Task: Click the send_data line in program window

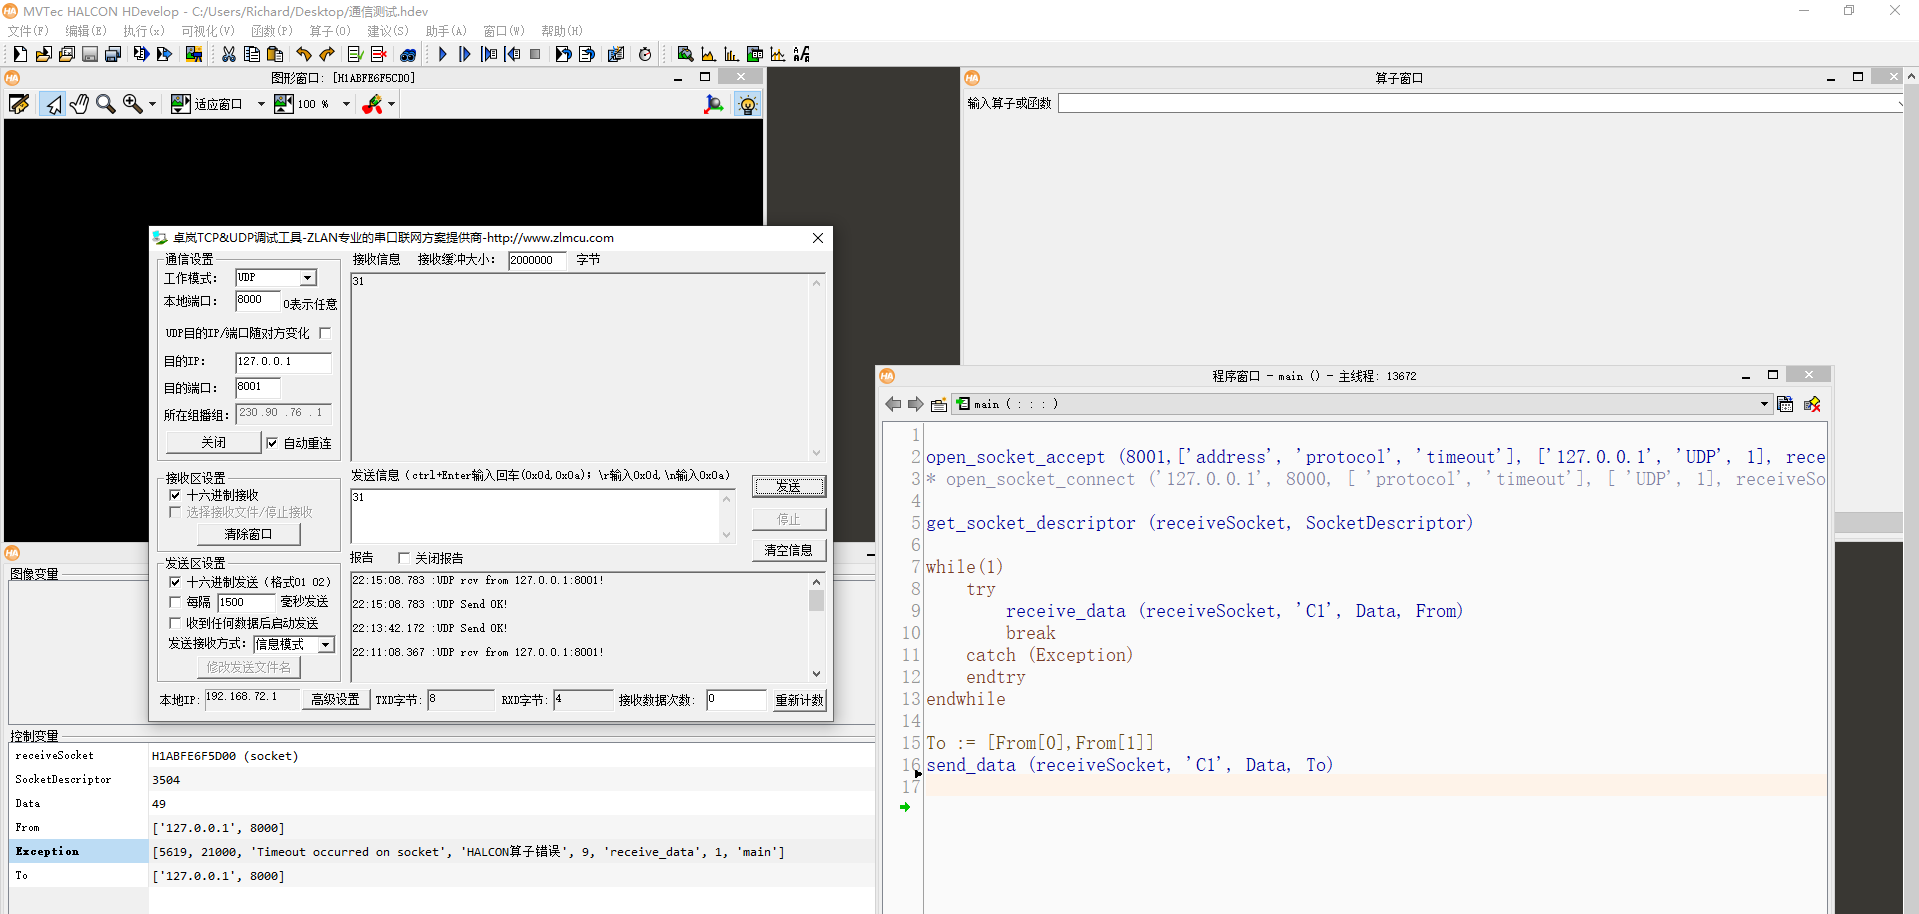Action: pyautogui.click(x=1129, y=765)
